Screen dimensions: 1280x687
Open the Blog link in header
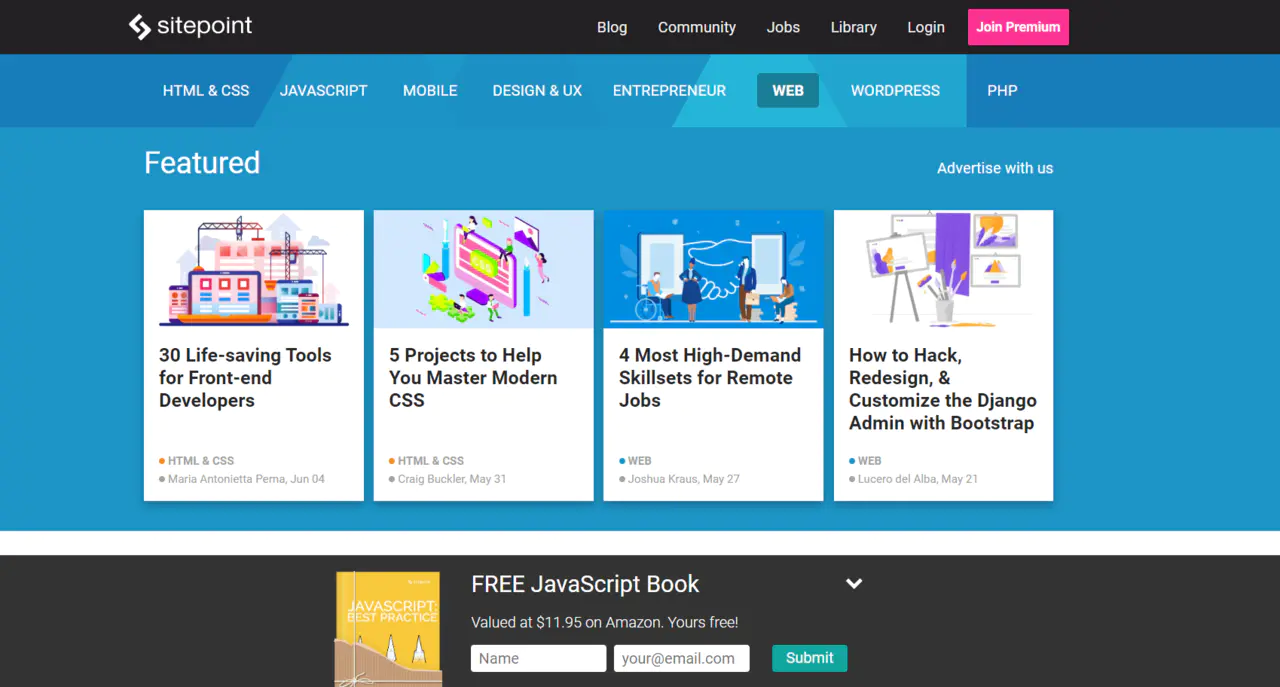point(612,27)
